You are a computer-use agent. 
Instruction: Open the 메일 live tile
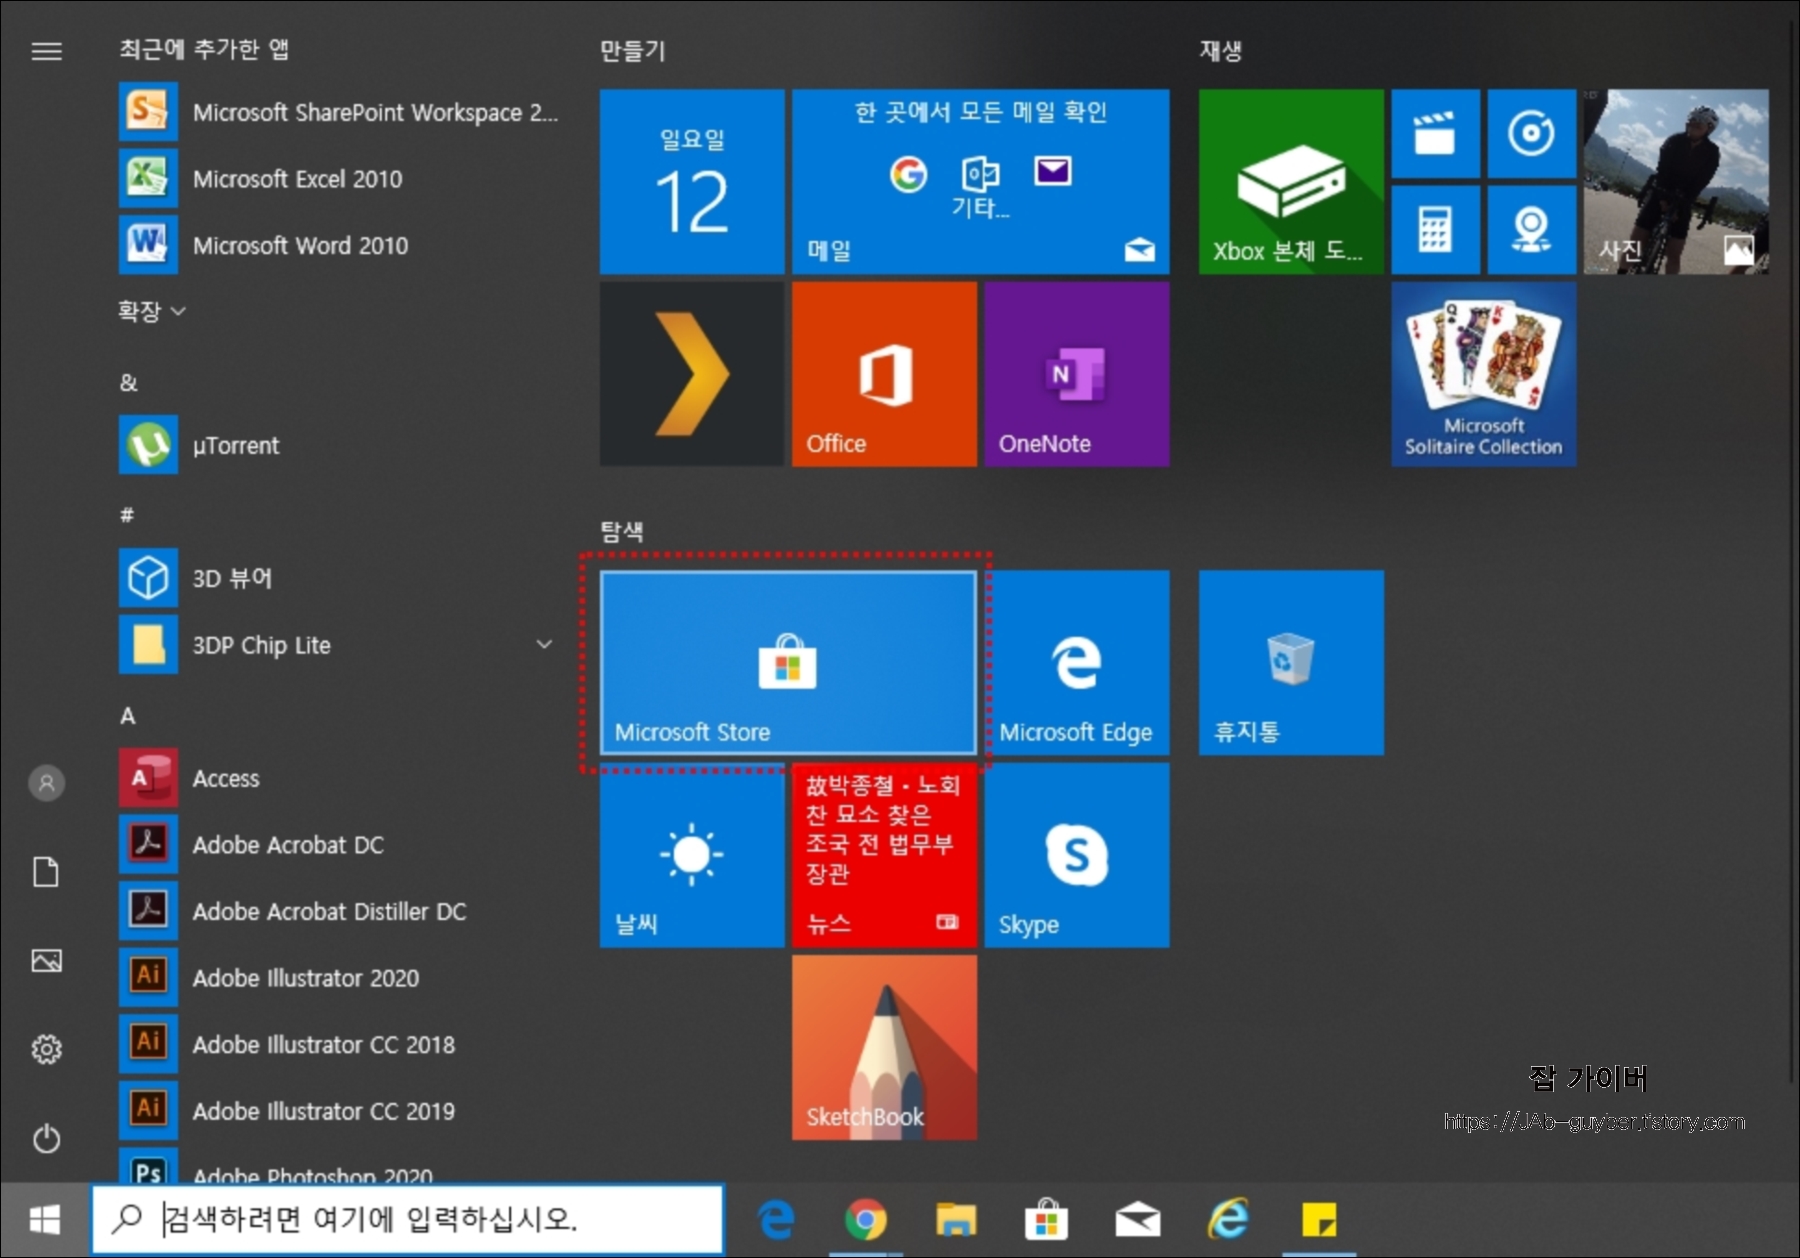[x=981, y=181]
